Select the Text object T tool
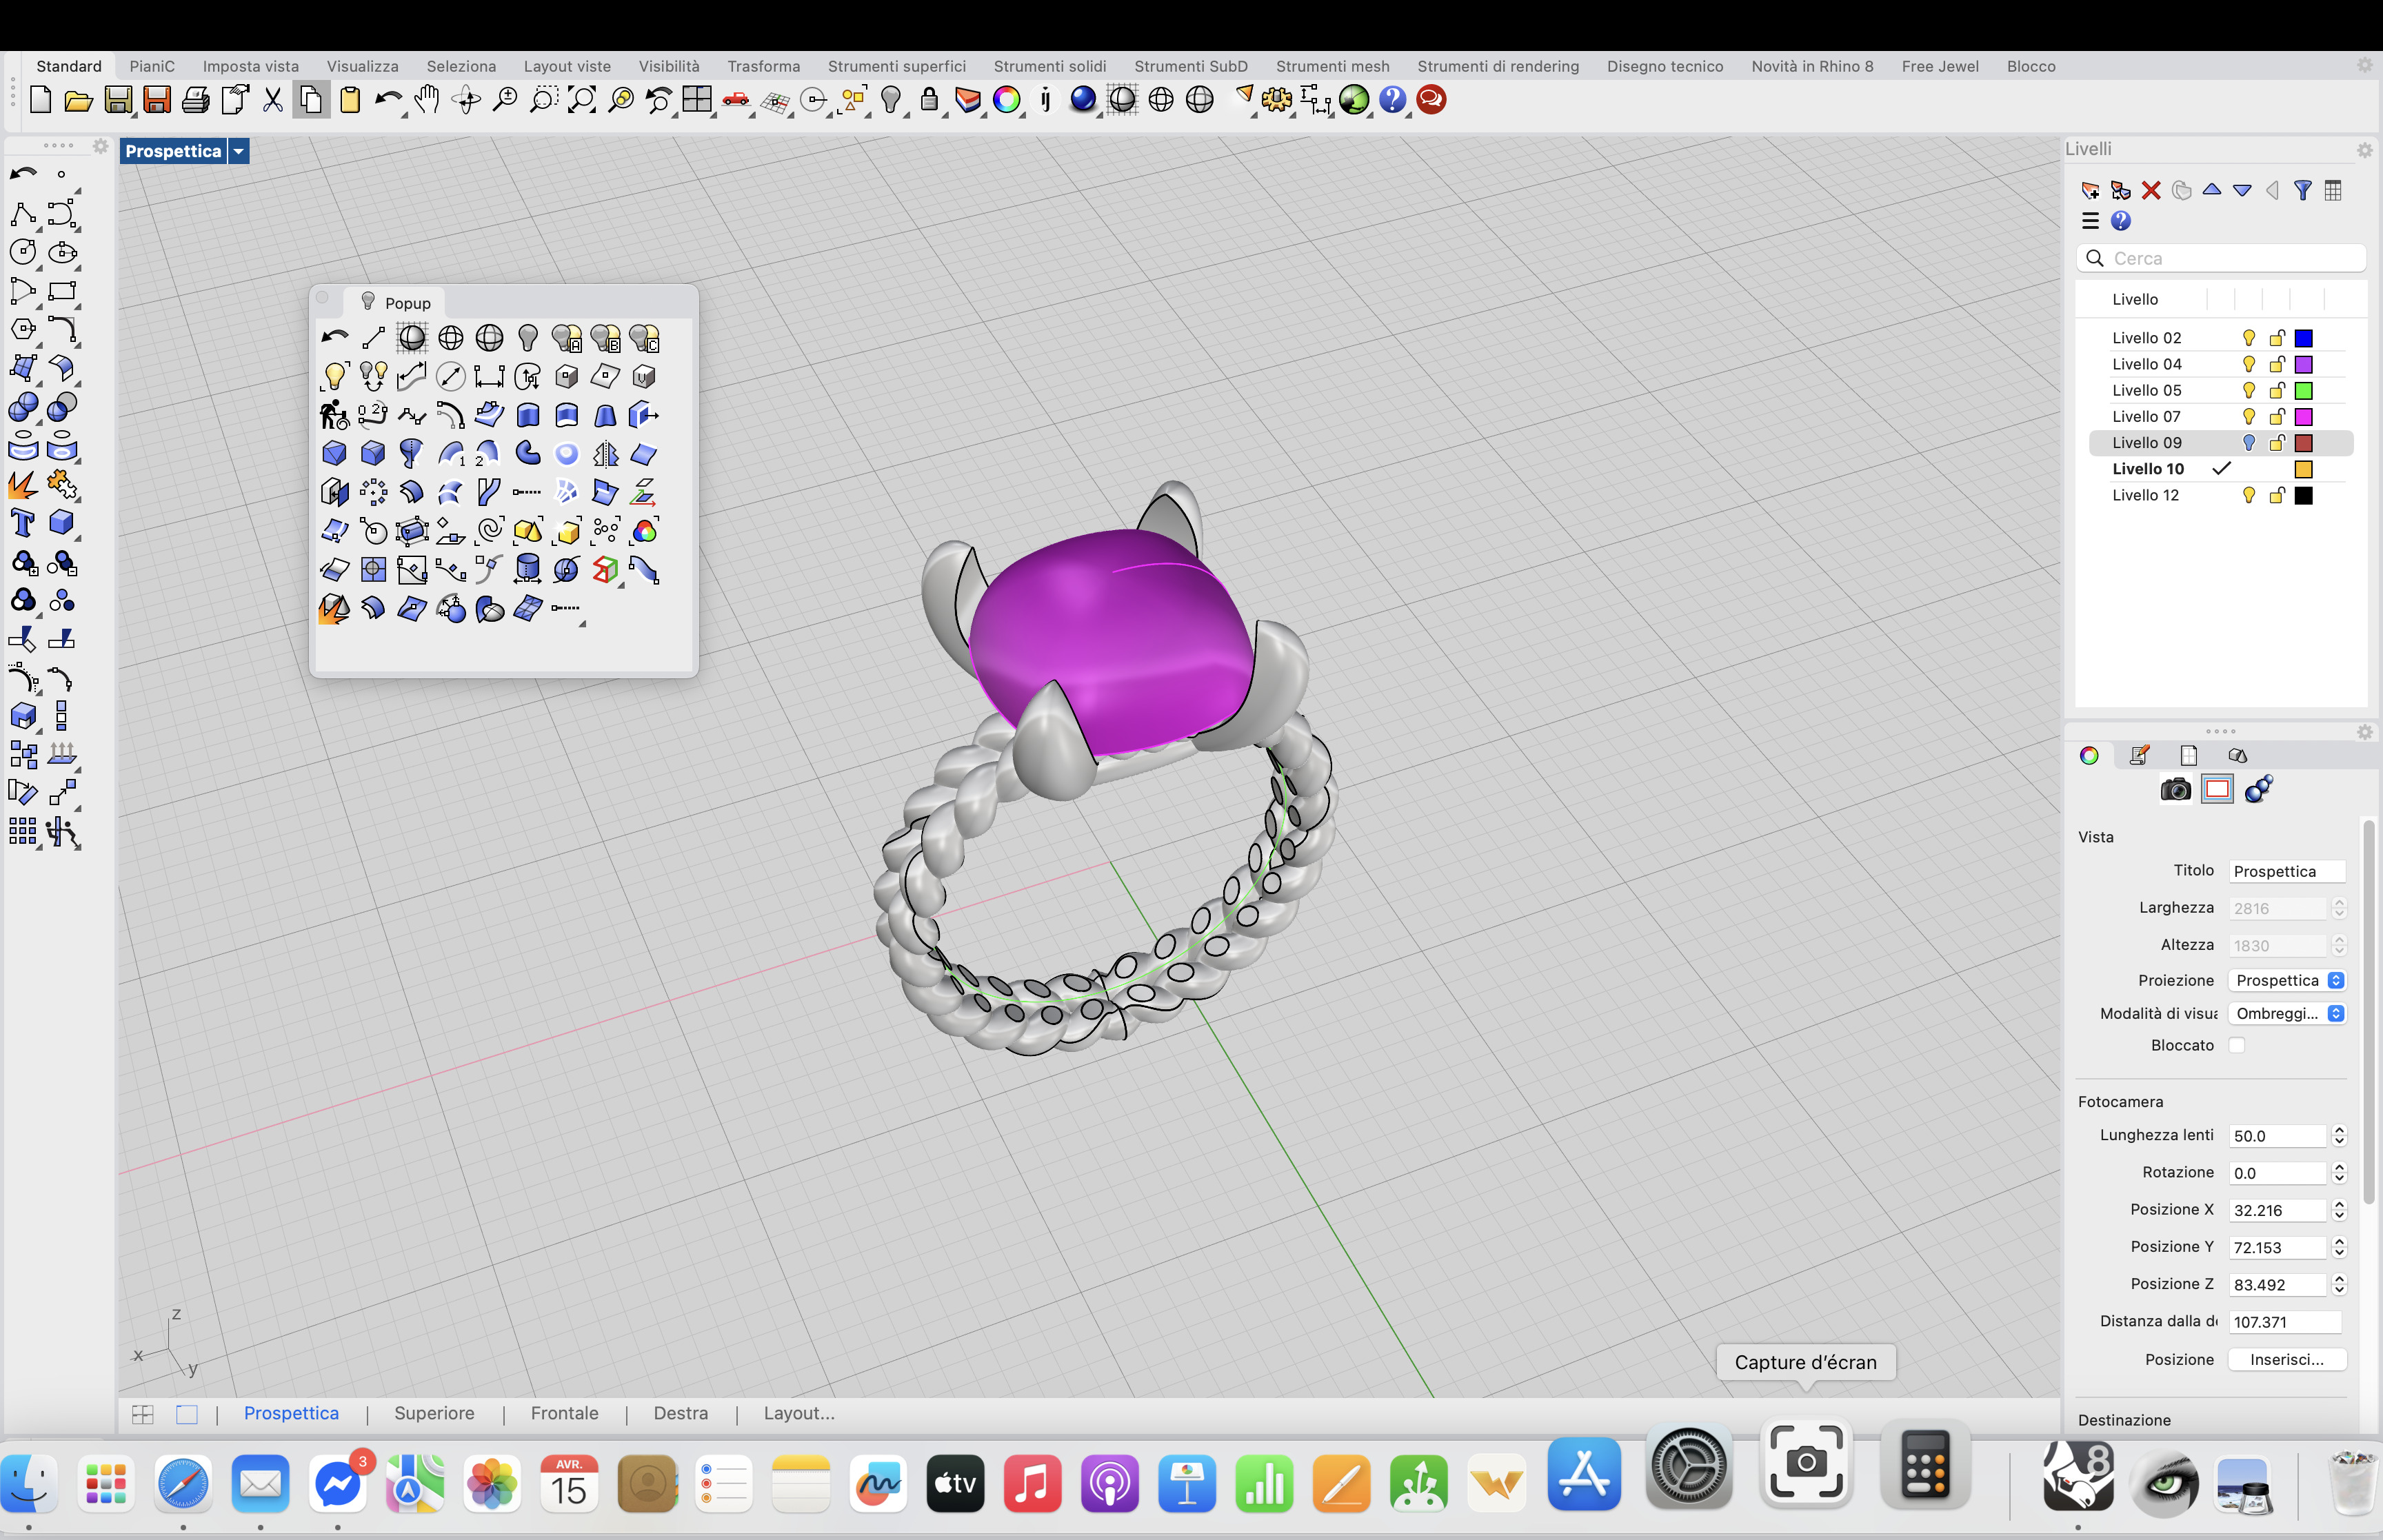 23,523
